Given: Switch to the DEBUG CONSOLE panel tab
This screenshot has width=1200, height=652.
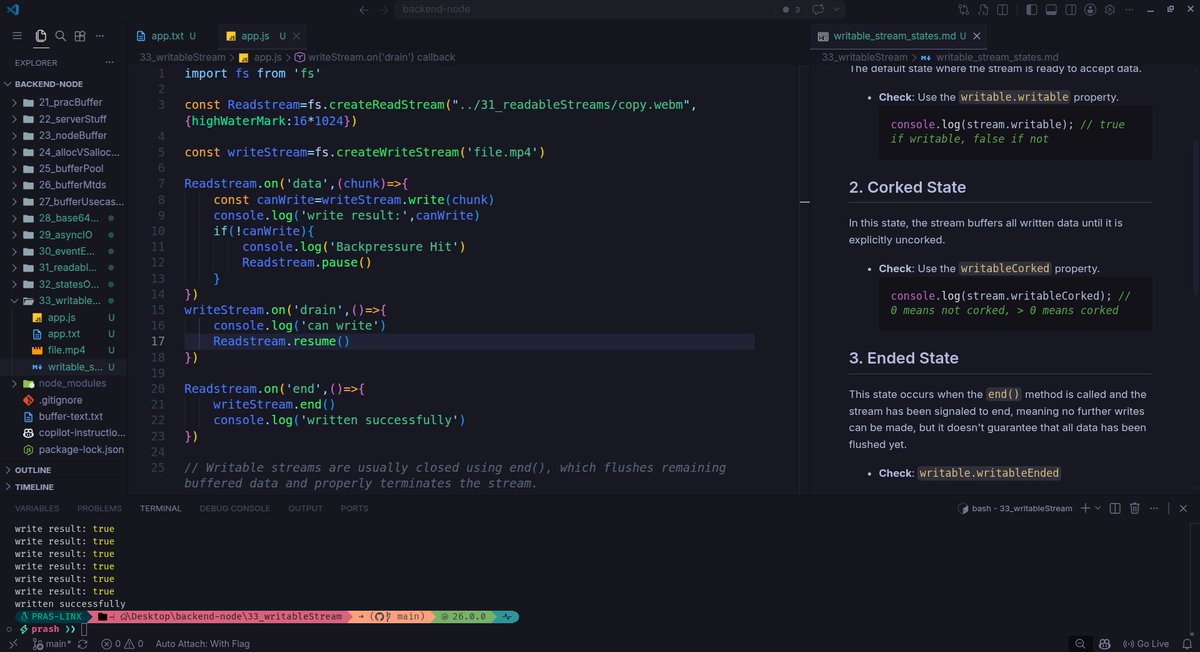Looking at the screenshot, I should (x=235, y=508).
